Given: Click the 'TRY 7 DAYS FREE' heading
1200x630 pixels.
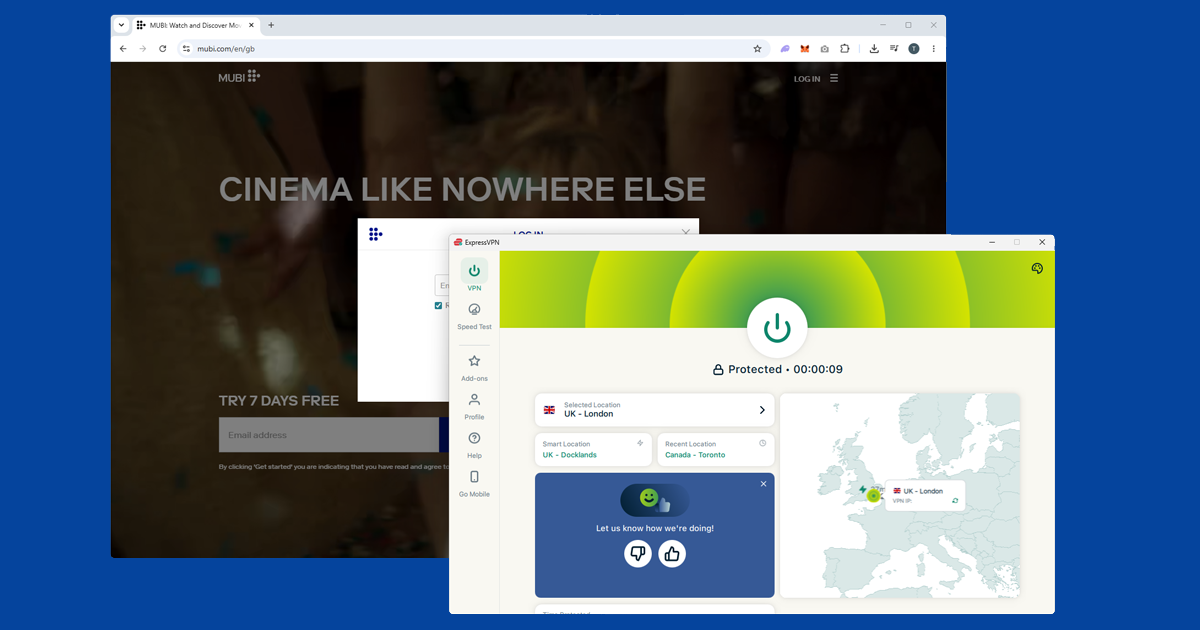Looking at the screenshot, I should point(279,400).
